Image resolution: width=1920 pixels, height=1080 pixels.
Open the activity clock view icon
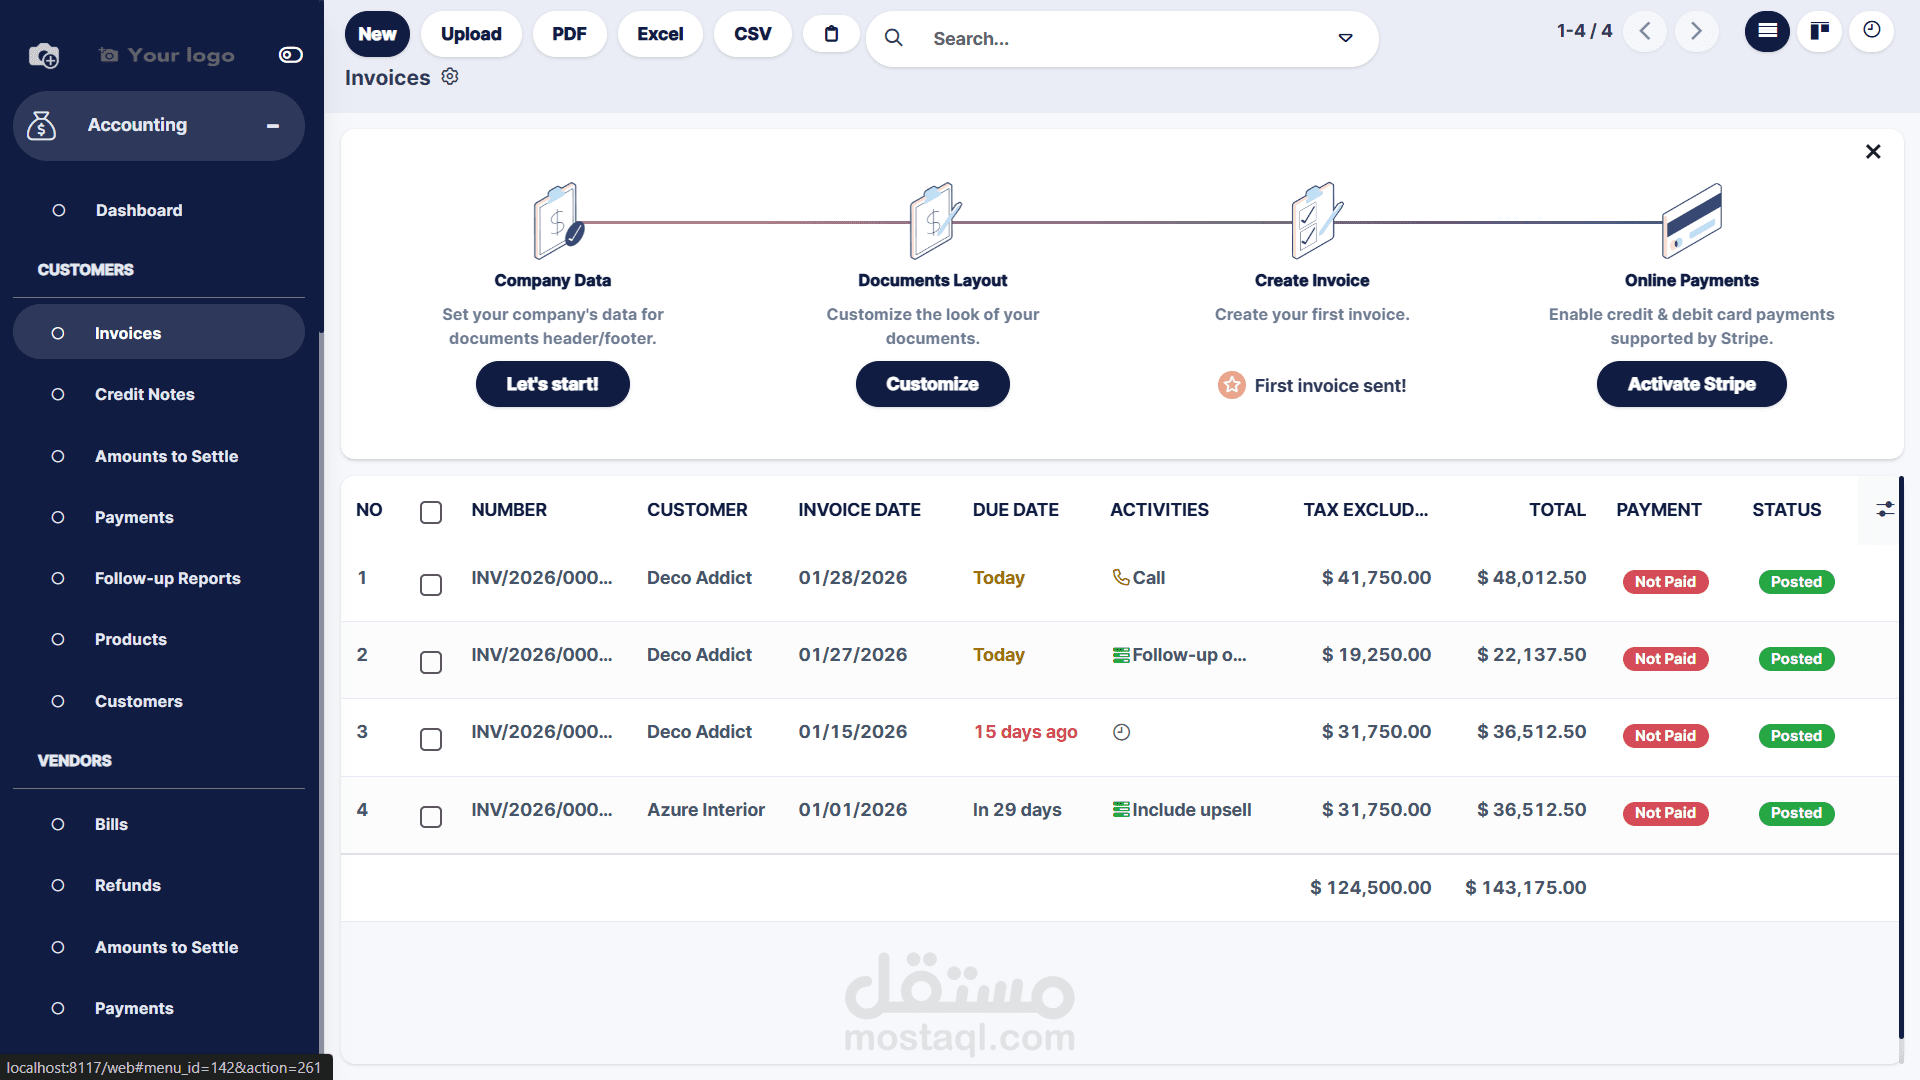pyautogui.click(x=1871, y=31)
